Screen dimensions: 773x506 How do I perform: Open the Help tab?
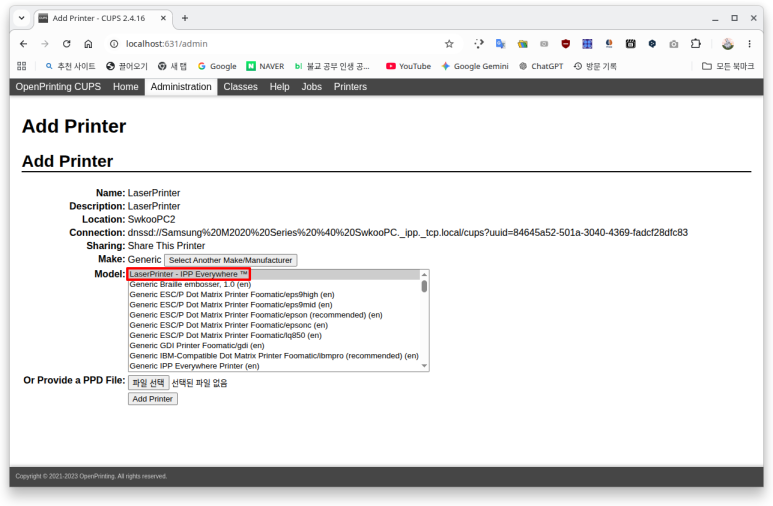pyautogui.click(x=280, y=87)
